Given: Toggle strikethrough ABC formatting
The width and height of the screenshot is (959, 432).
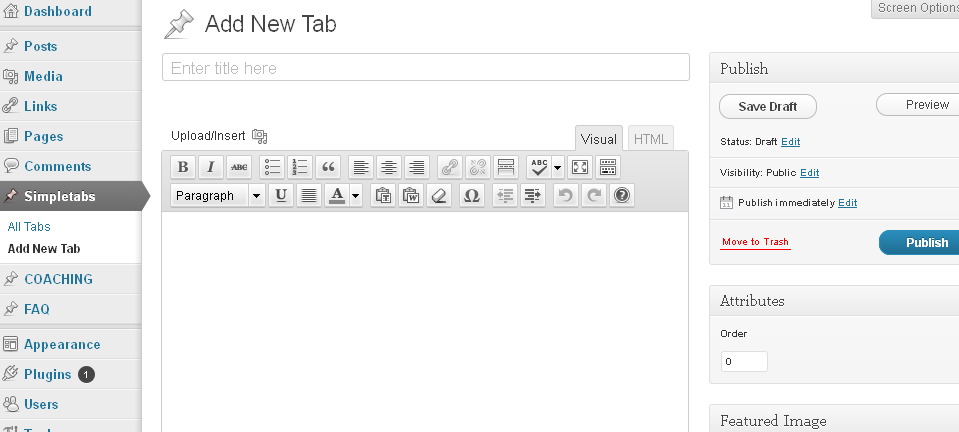Looking at the screenshot, I should pos(239,166).
